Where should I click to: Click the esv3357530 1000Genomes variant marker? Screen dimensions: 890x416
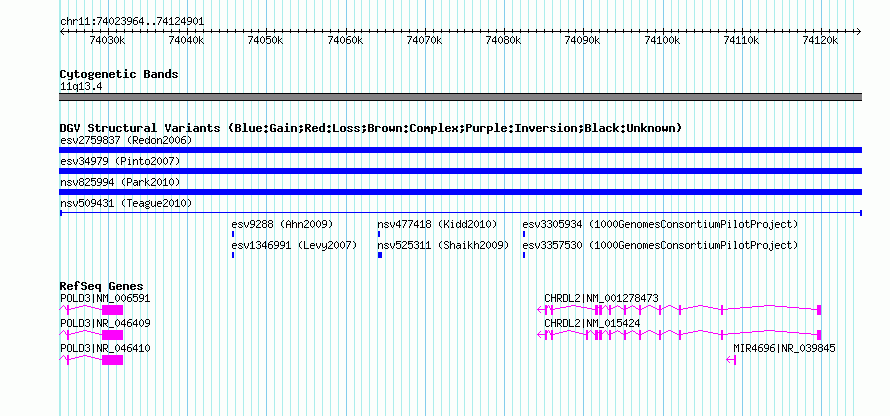tap(523, 255)
